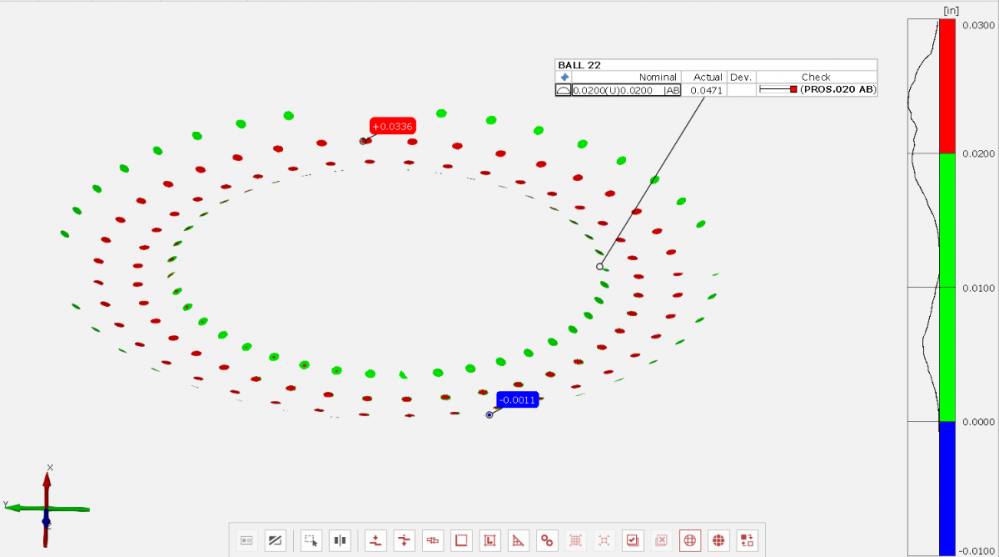Click the checkmark inspection box icon
Image resolution: width=999 pixels, height=557 pixels.
(x=633, y=540)
